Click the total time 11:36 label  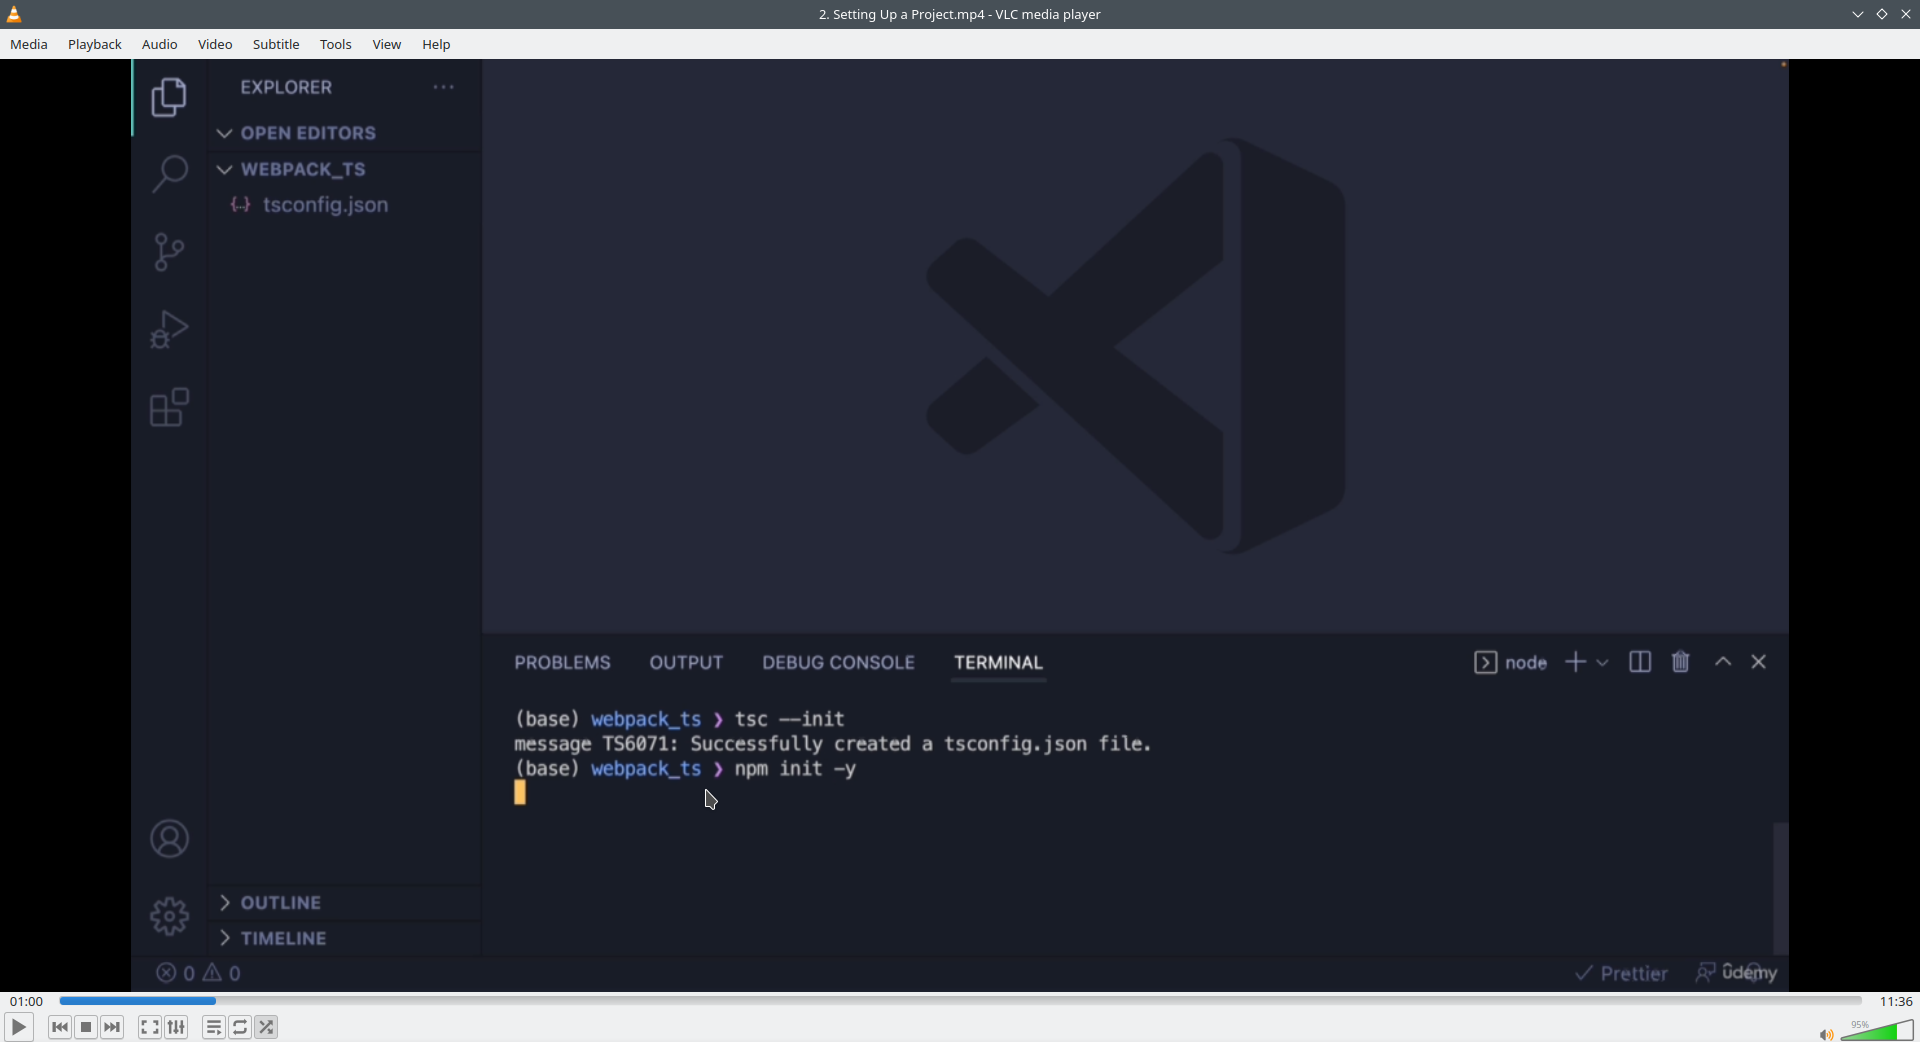click(1896, 1001)
